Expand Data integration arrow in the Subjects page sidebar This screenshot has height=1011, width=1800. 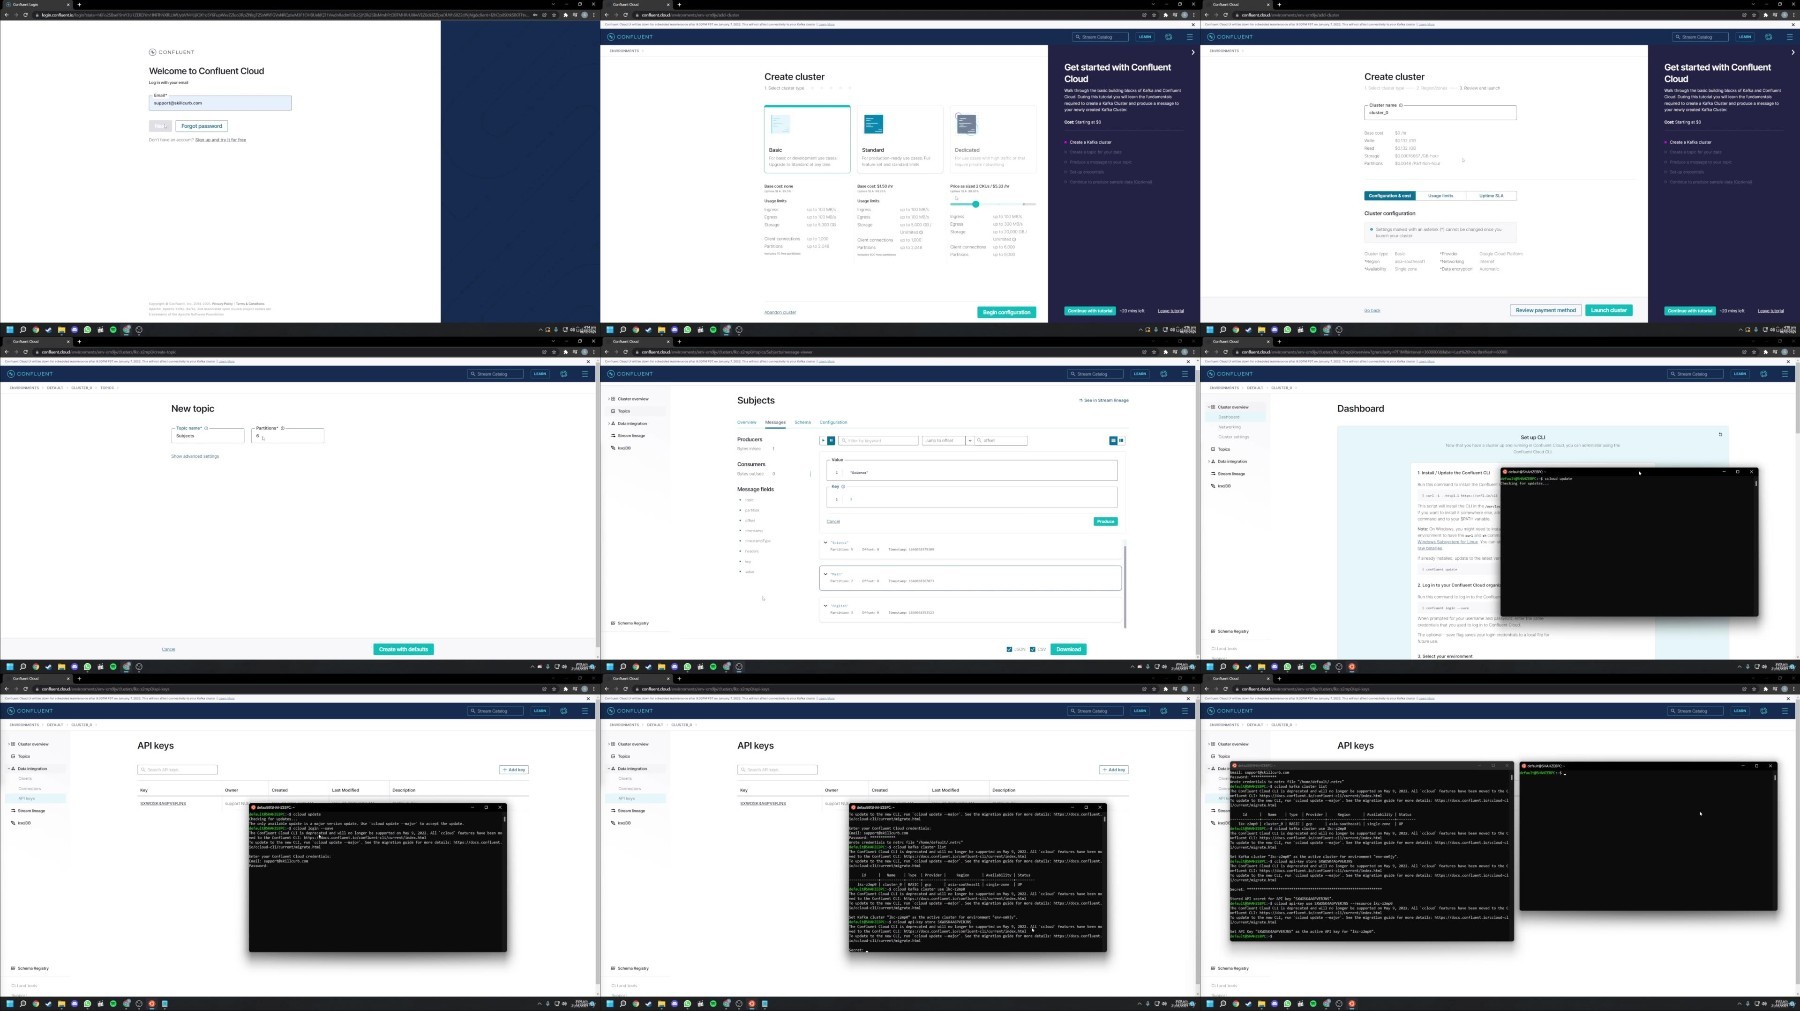point(609,424)
